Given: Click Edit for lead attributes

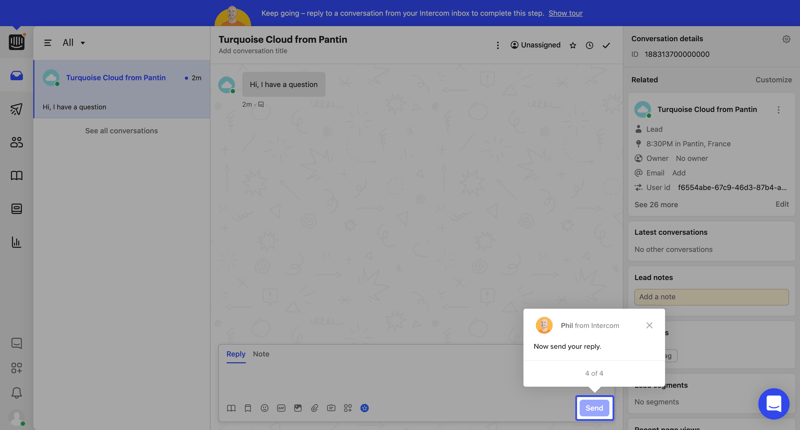Looking at the screenshot, I should pyautogui.click(x=782, y=204).
